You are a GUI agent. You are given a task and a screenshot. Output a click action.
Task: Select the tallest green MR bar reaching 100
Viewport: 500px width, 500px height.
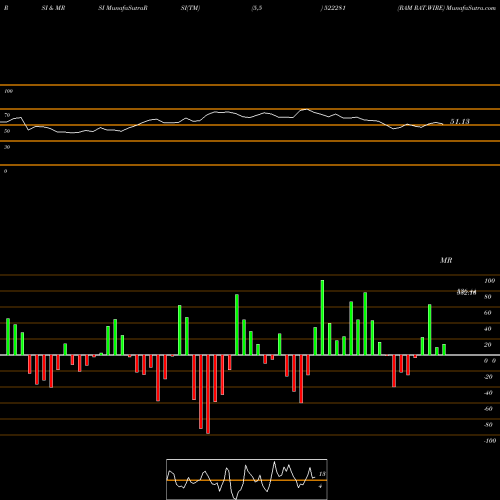322,317
